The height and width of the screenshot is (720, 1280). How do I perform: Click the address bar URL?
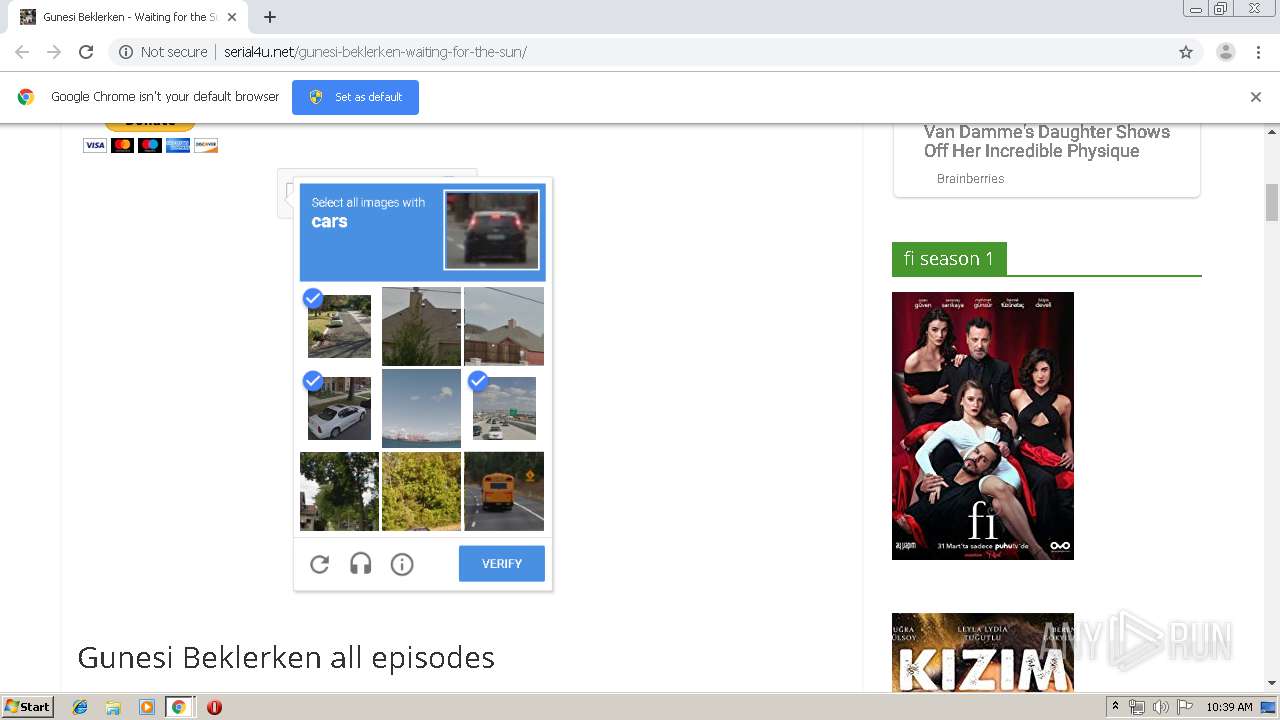pyautogui.click(x=375, y=52)
